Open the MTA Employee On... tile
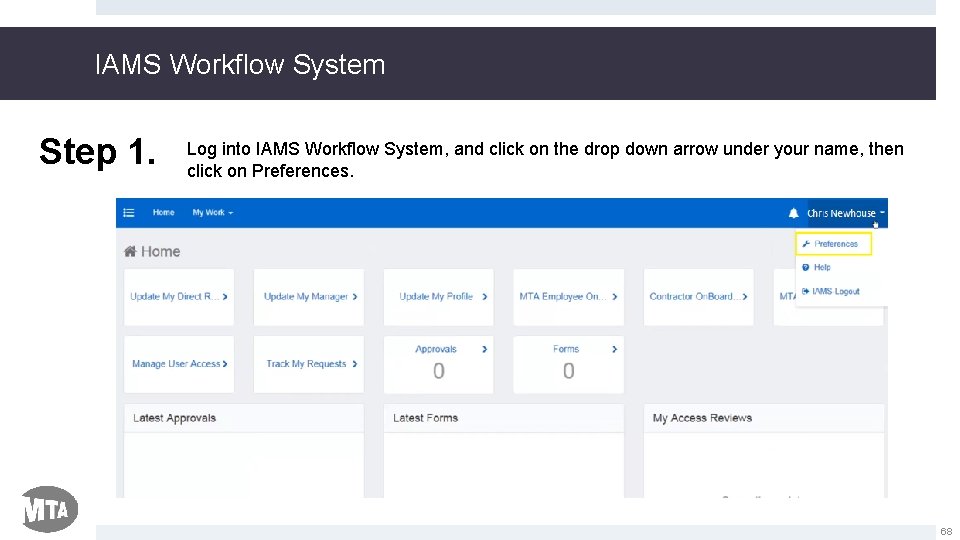 coord(568,297)
